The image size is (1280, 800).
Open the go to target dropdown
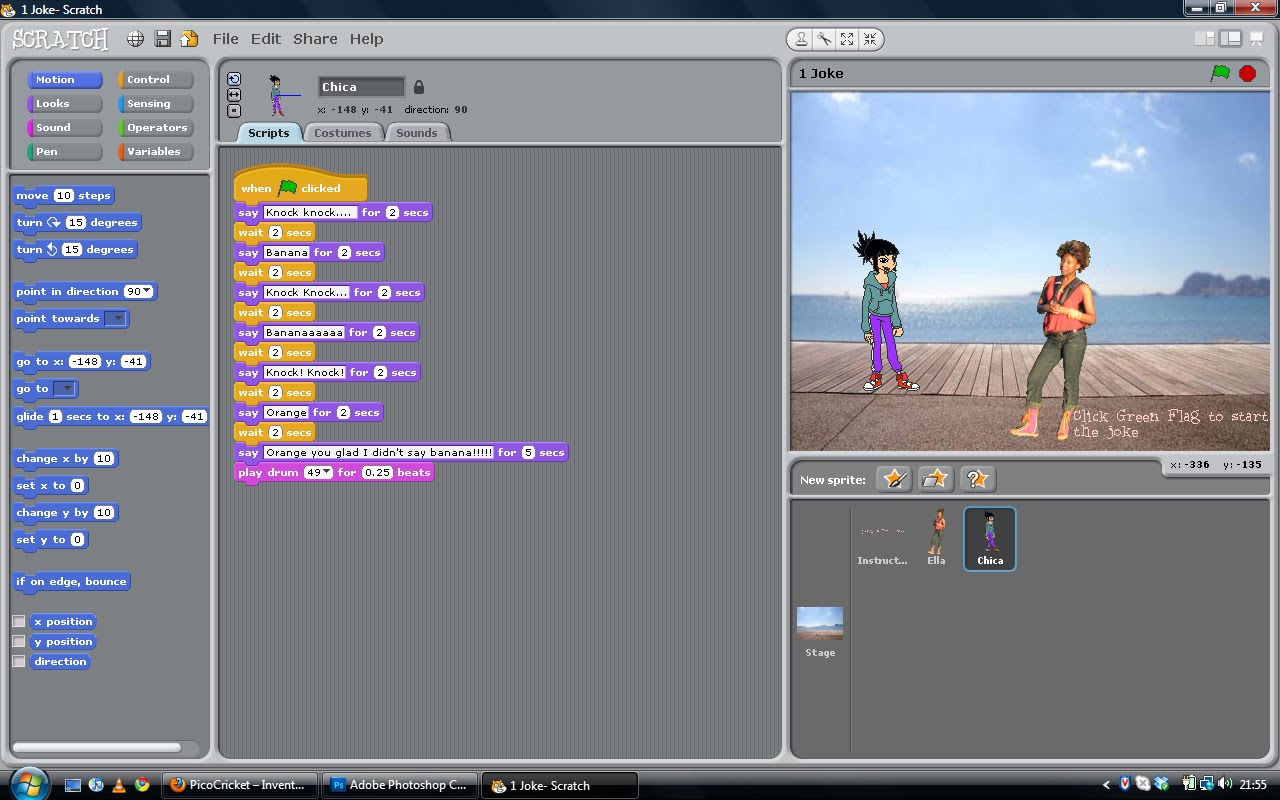(x=65, y=389)
